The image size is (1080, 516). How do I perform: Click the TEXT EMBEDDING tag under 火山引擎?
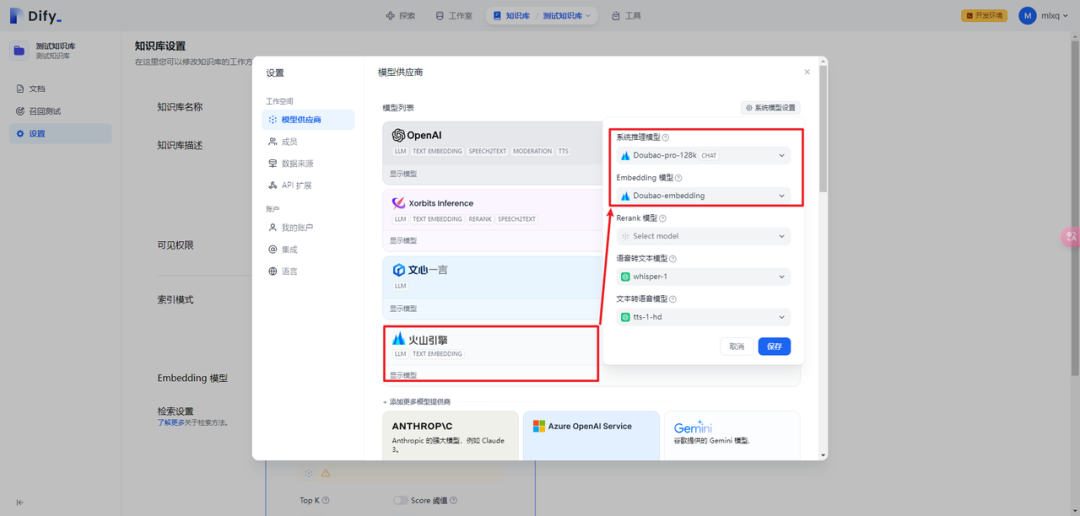(437, 354)
